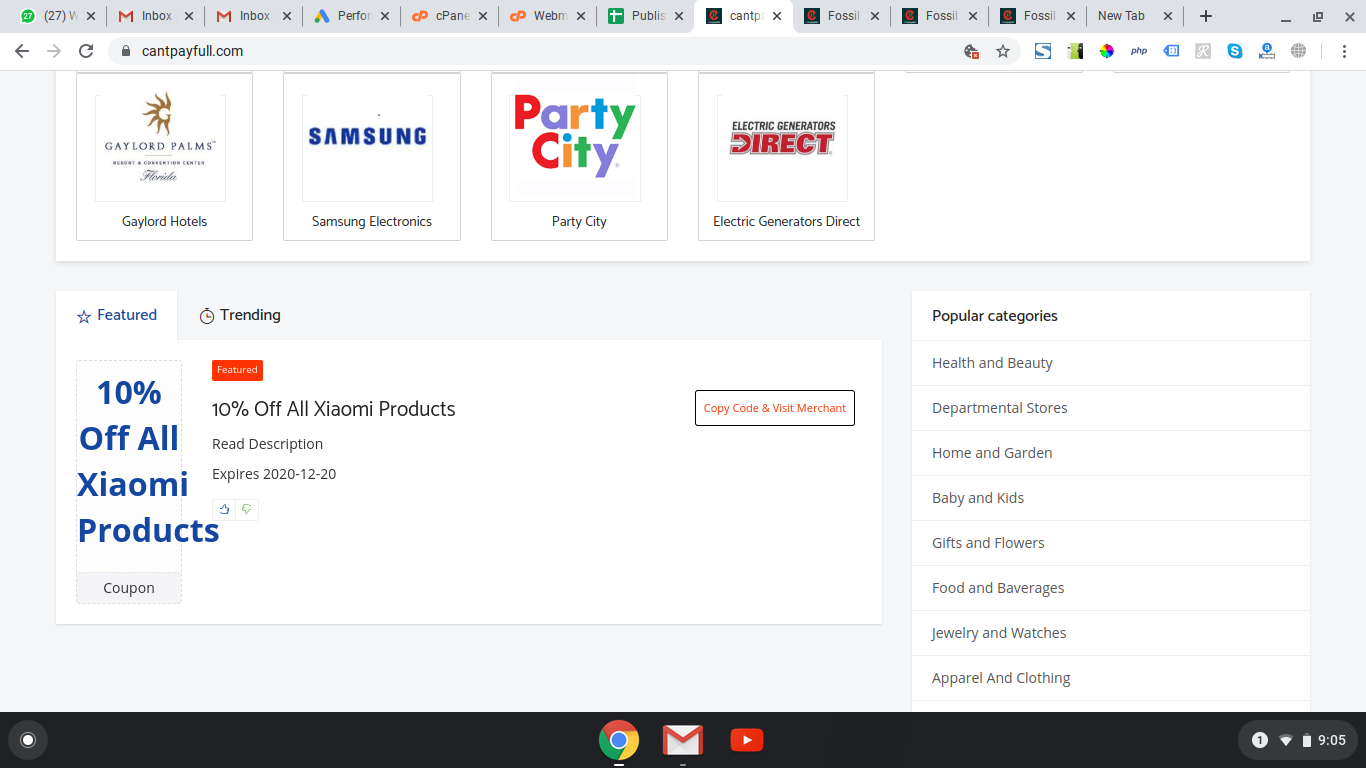Click the browser forward arrow
The width and height of the screenshot is (1366, 768).
click(54, 51)
